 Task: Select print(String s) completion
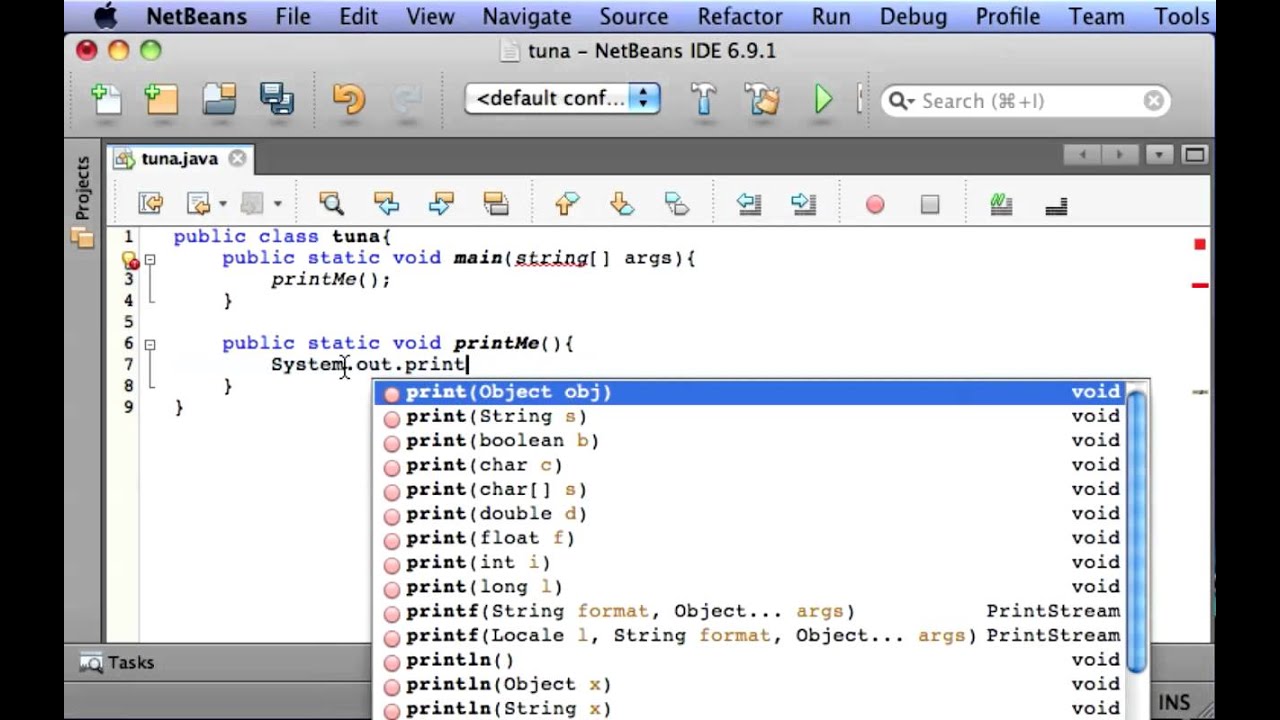click(x=751, y=416)
